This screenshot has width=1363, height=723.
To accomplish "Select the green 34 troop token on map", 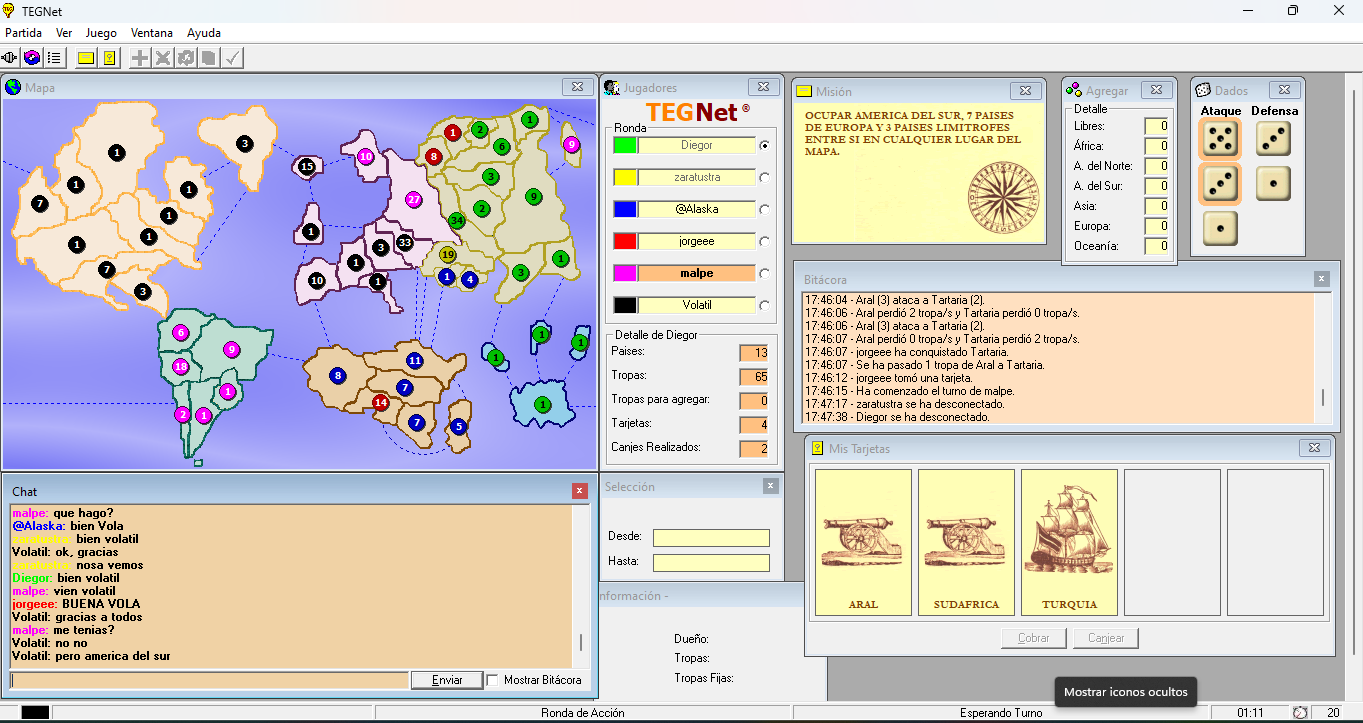I will pyautogui.click(x=457, y=220).
